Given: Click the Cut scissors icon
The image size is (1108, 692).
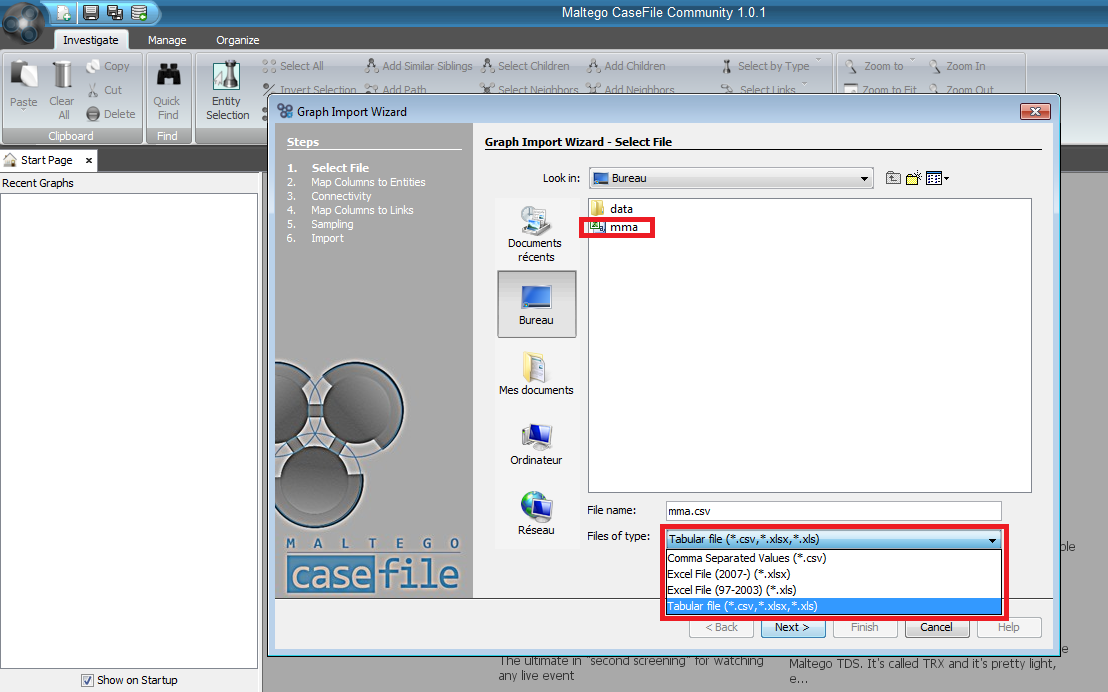Looking at the screenshot, I should coord(93,90).
